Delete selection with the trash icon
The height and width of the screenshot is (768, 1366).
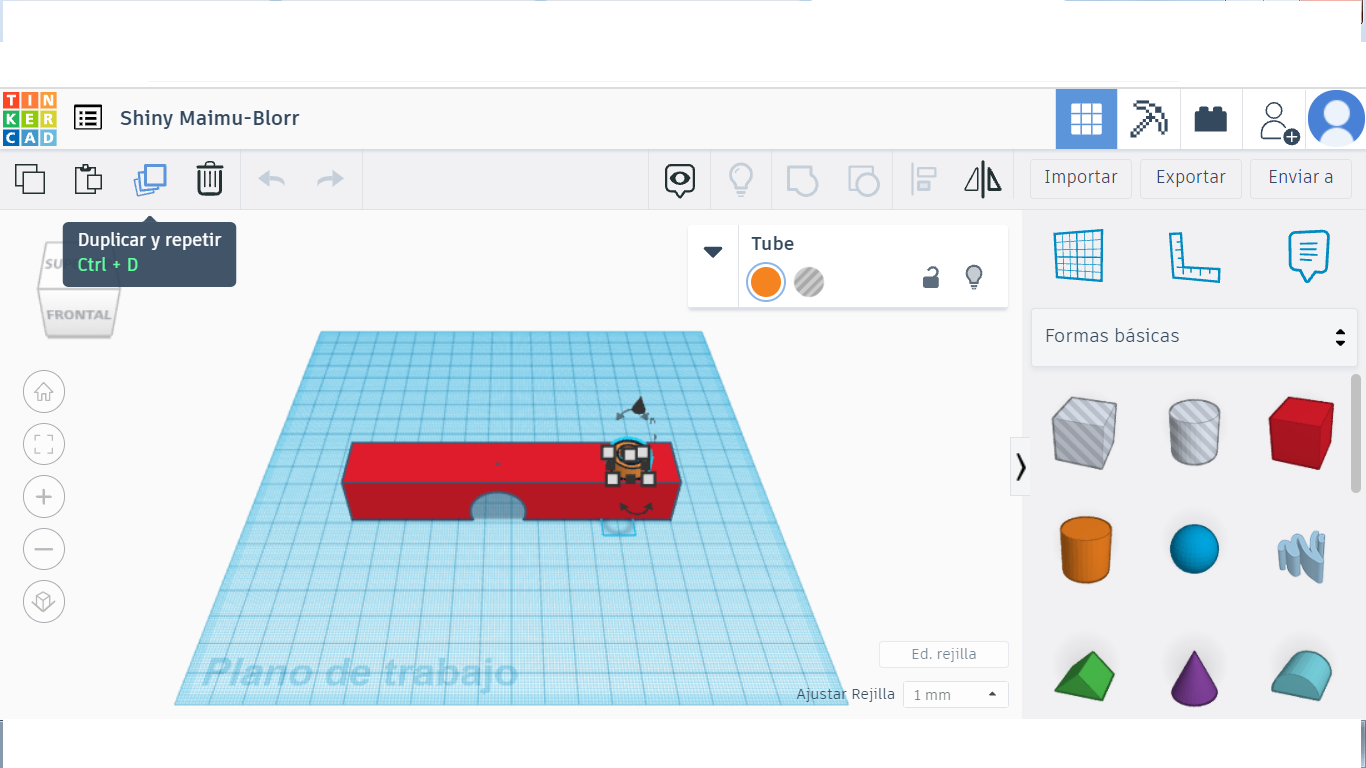[209, 179]
